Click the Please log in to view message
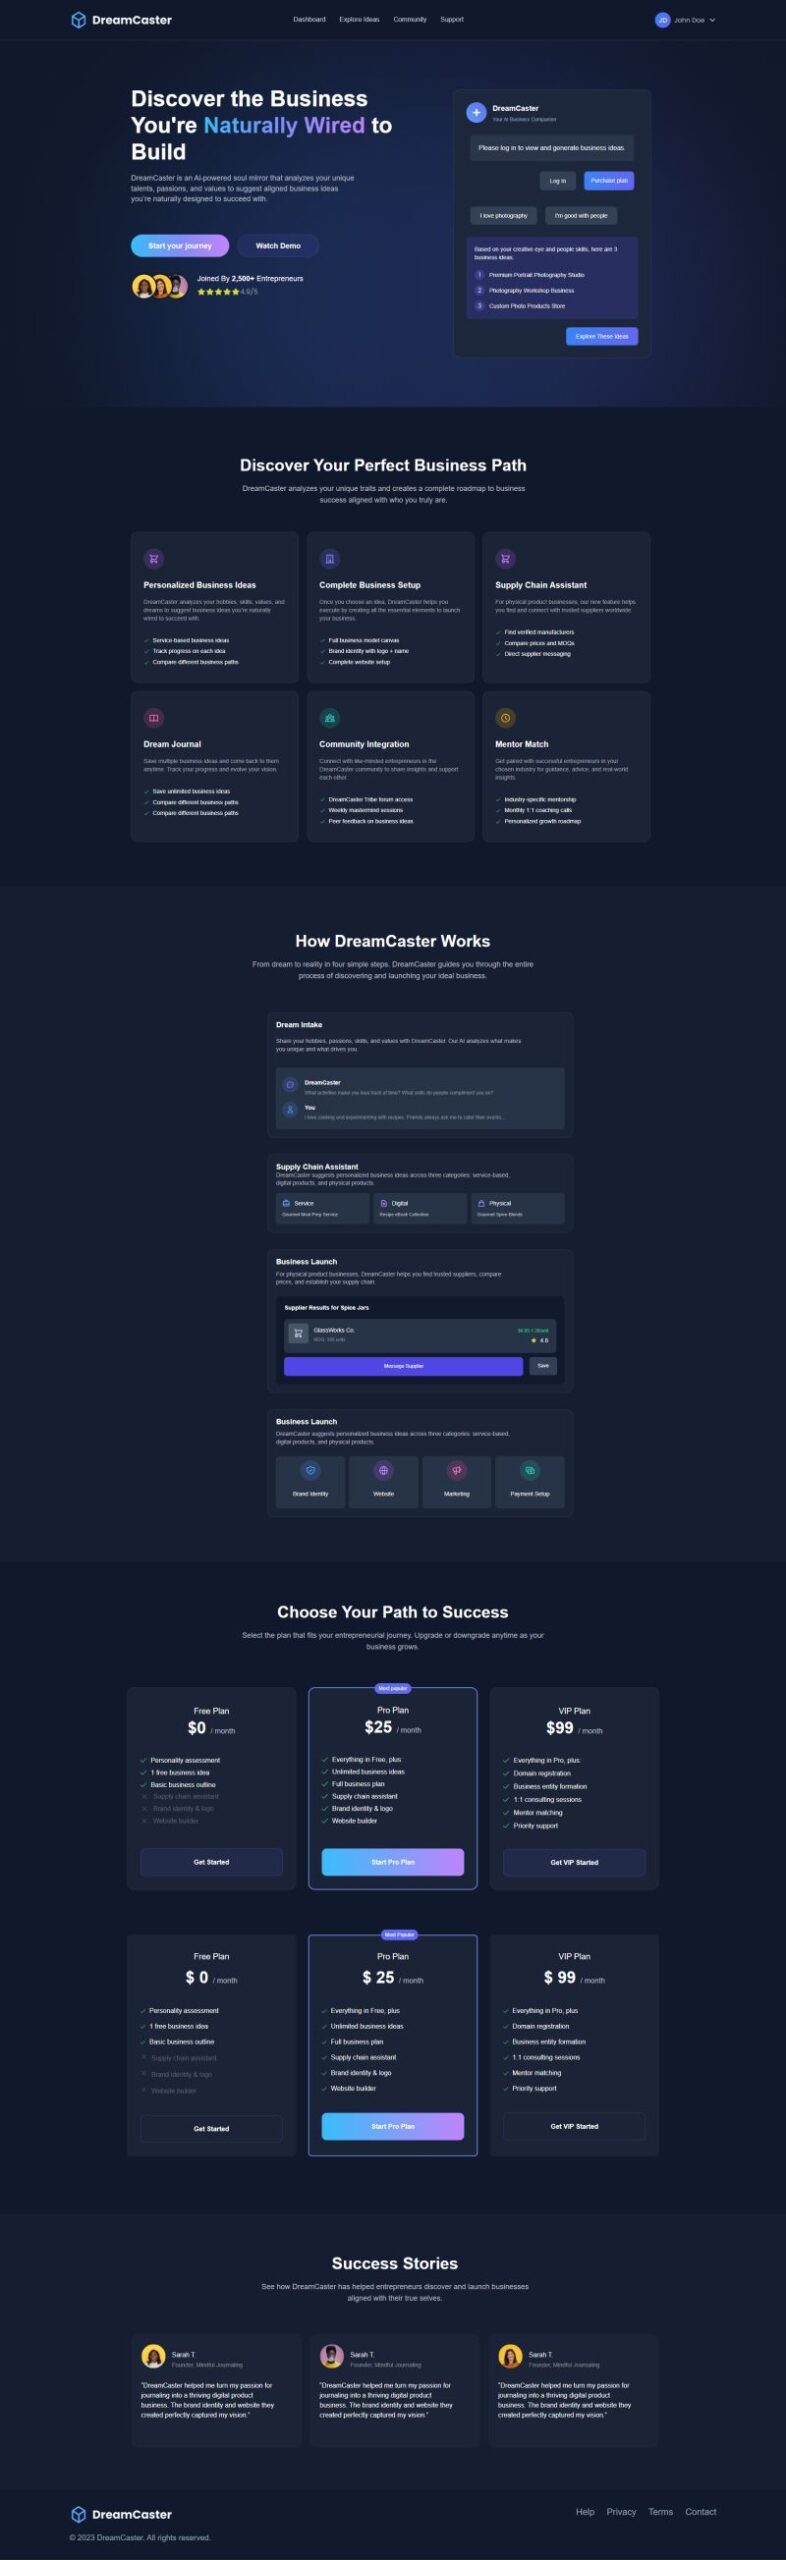The width and height of the screenshot is (786, 2560). coord(551,148)
